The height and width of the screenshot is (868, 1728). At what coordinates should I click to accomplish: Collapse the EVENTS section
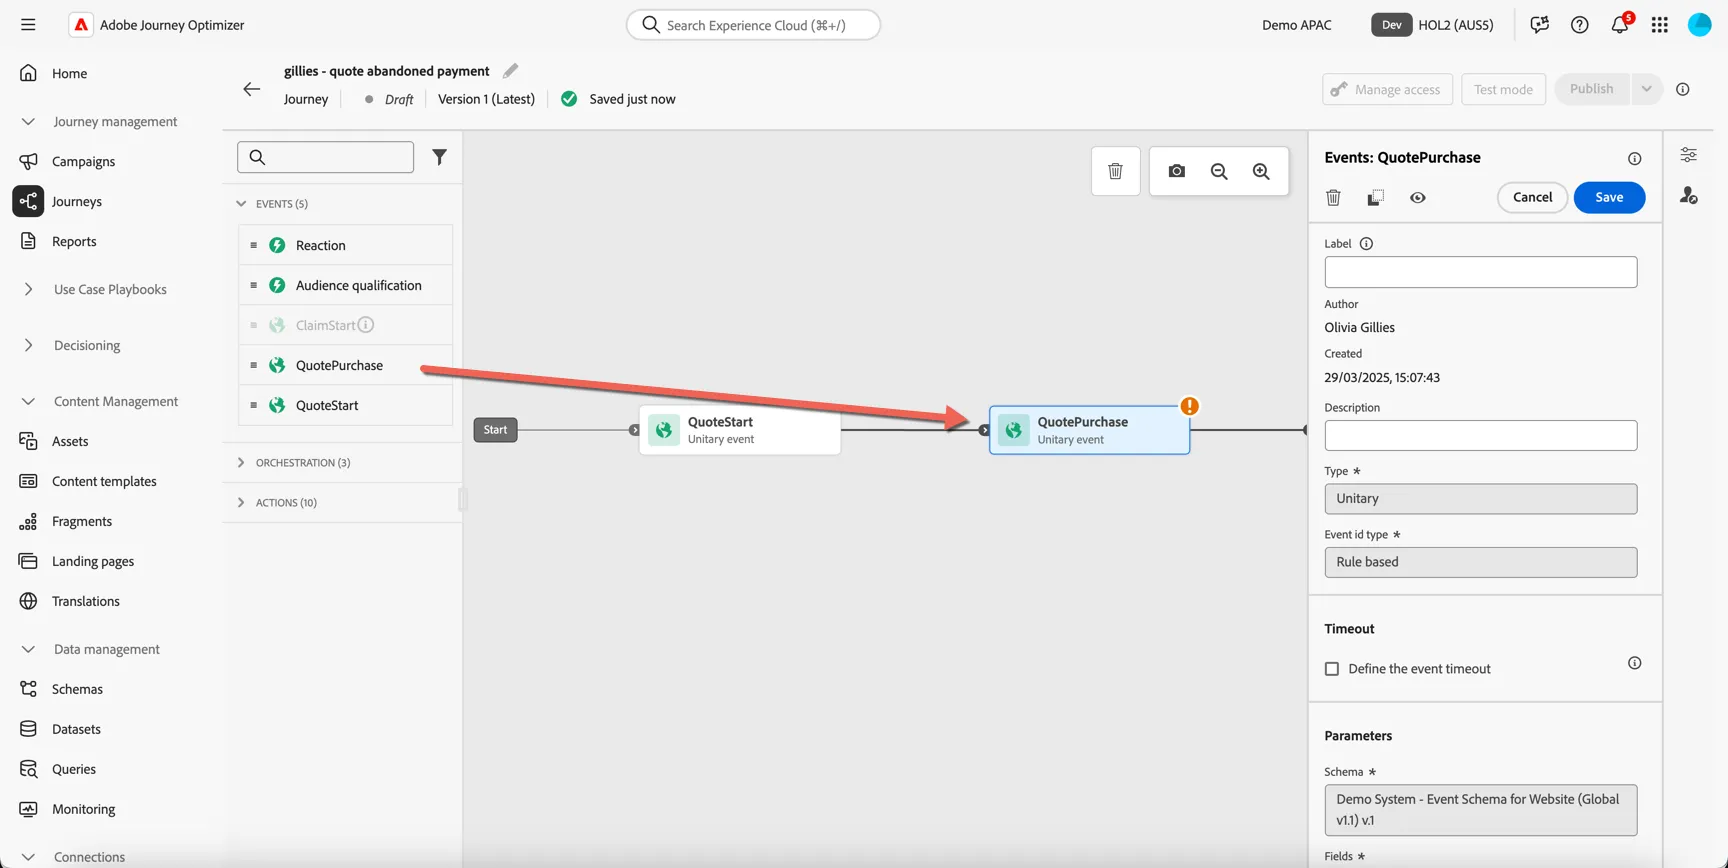point(241,204)
